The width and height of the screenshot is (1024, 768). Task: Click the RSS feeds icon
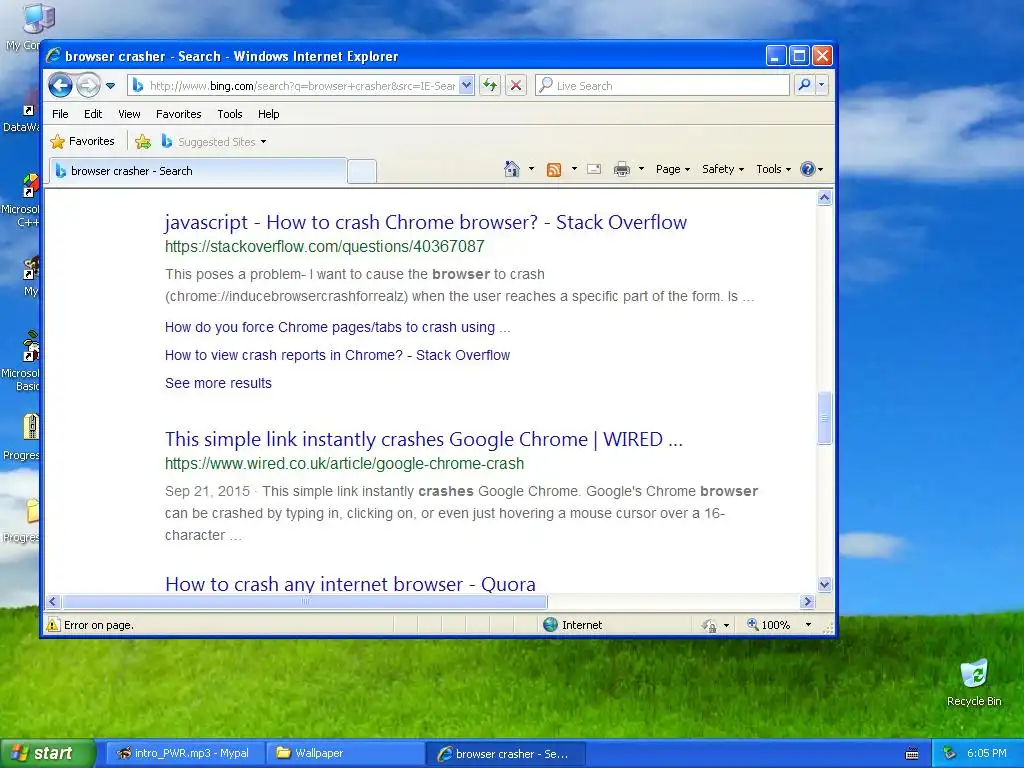point(554,170)
